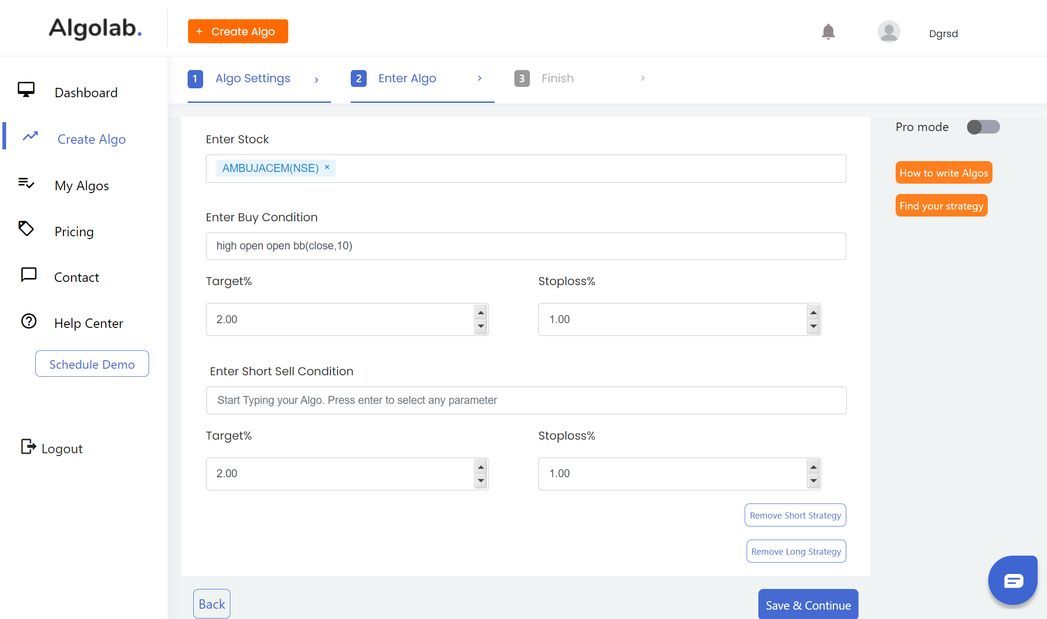Viewport: 1047px width, 619px height.
Task: Click the orange Create Algo button
Action: [x=238, y=31]
